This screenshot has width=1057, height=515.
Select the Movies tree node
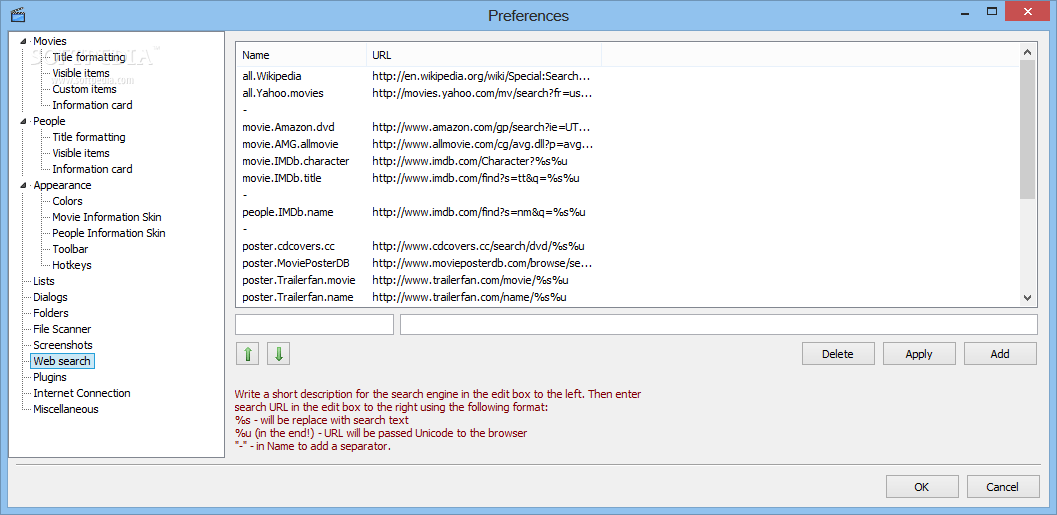(50, 41)
